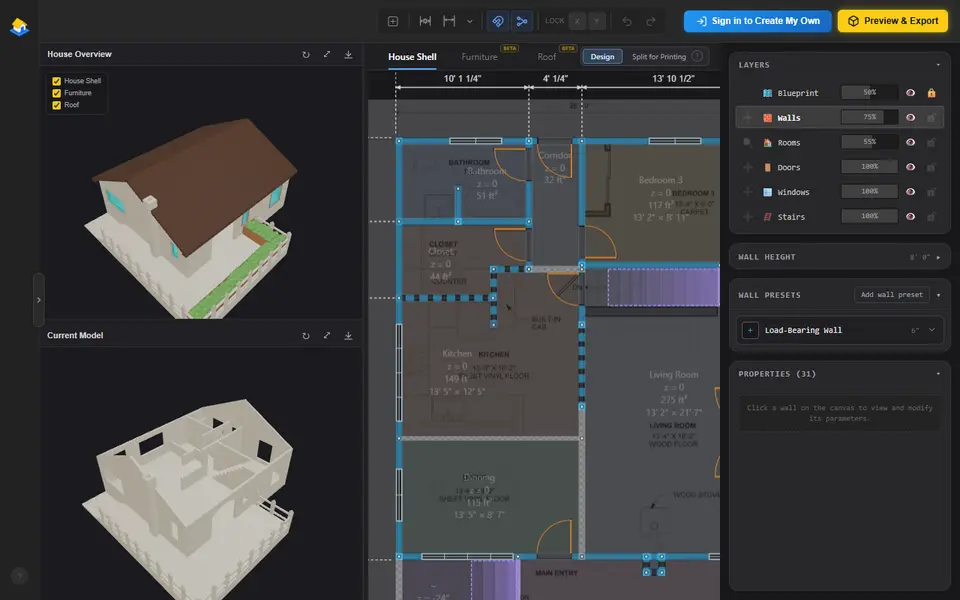The height and width of the screenshot is (600, 960).
Task: Click the magnifier icon beside Rooms layer
Action: click(x=747, y=142)
